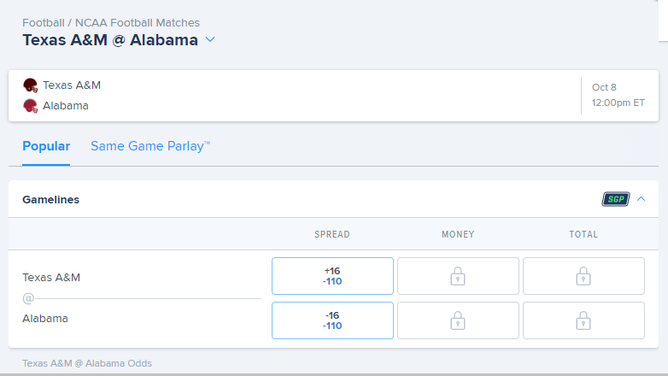The width and height of the screenshot is (668, 376).
Task: Click the locked Texas A&M moneyline cell
Action: [458, 276]
